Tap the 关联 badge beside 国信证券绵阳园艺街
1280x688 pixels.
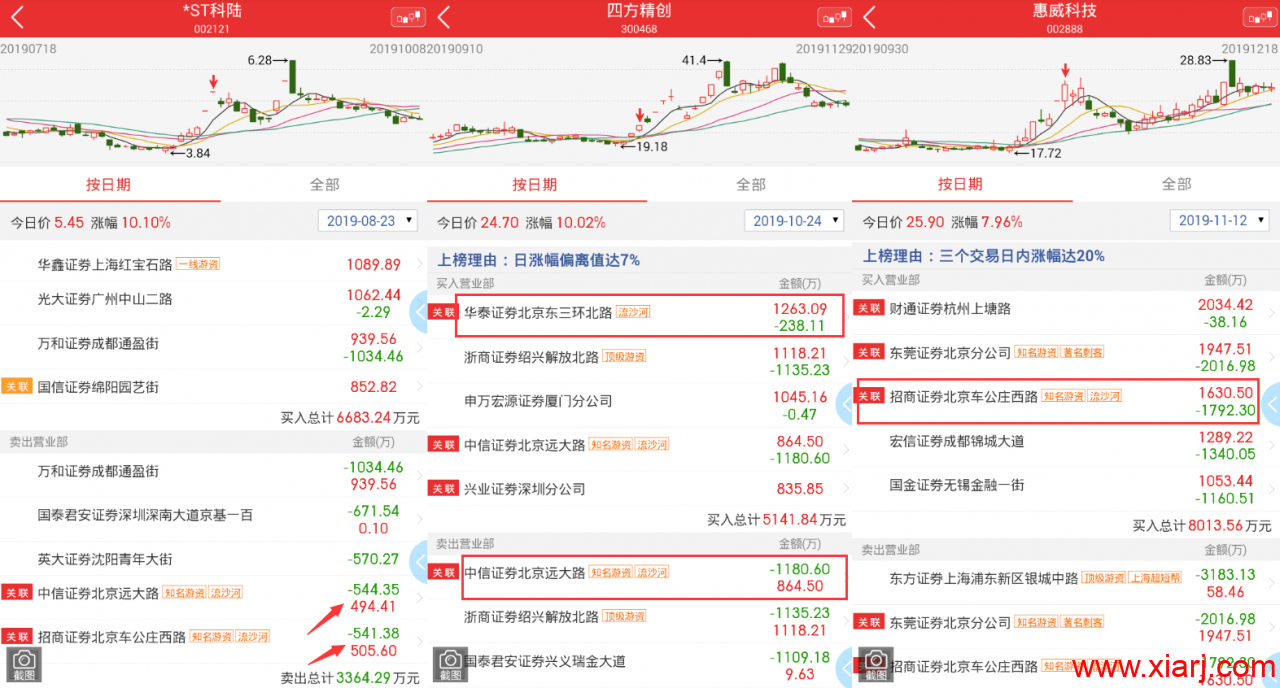[16, 387]
